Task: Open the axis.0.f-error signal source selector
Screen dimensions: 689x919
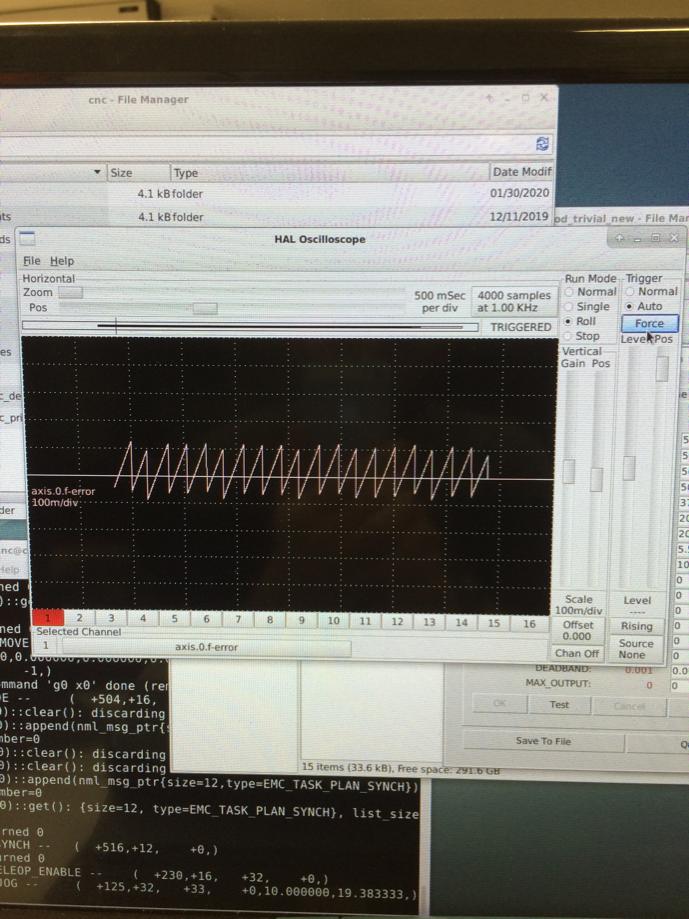Action: 207,647
